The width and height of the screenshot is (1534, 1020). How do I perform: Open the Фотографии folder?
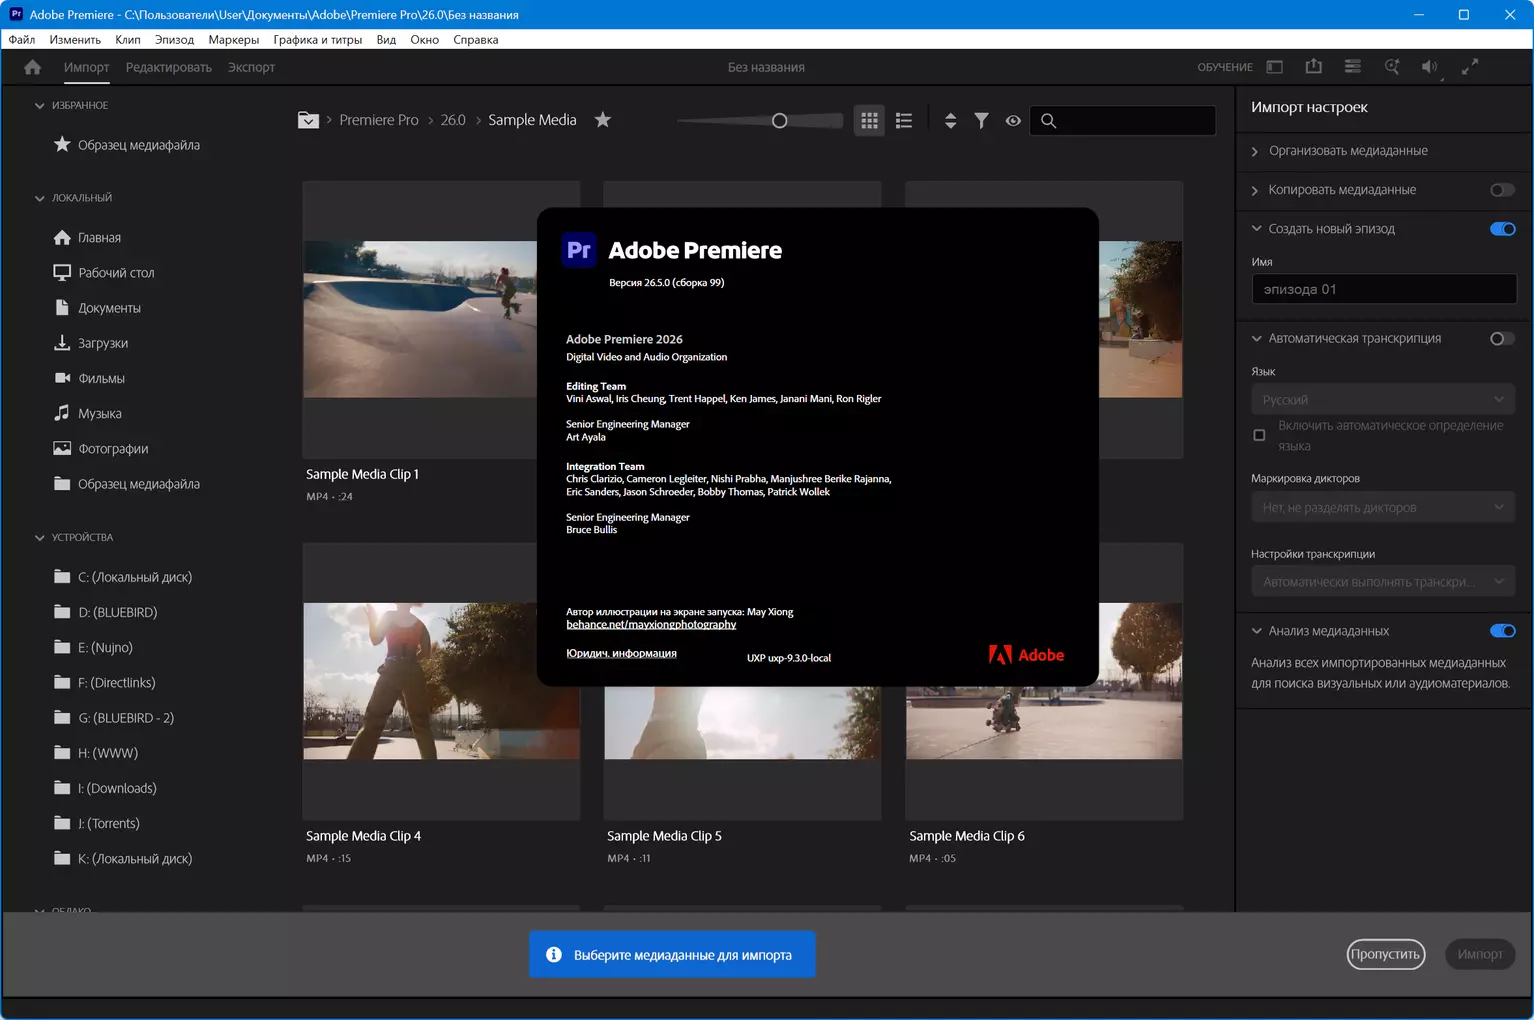point(101,449)
